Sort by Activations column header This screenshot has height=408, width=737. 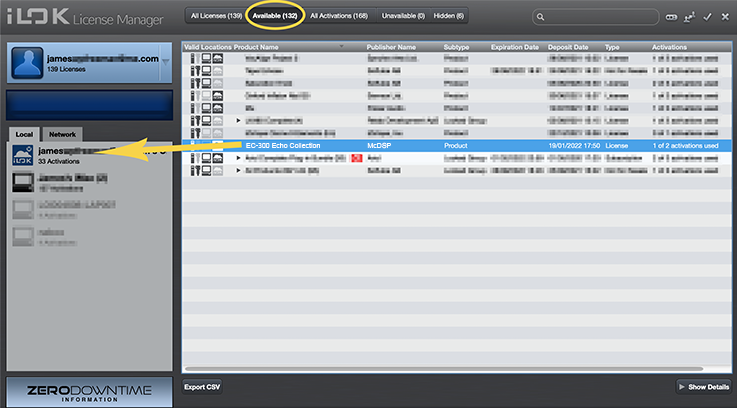(x=669, y=47)
